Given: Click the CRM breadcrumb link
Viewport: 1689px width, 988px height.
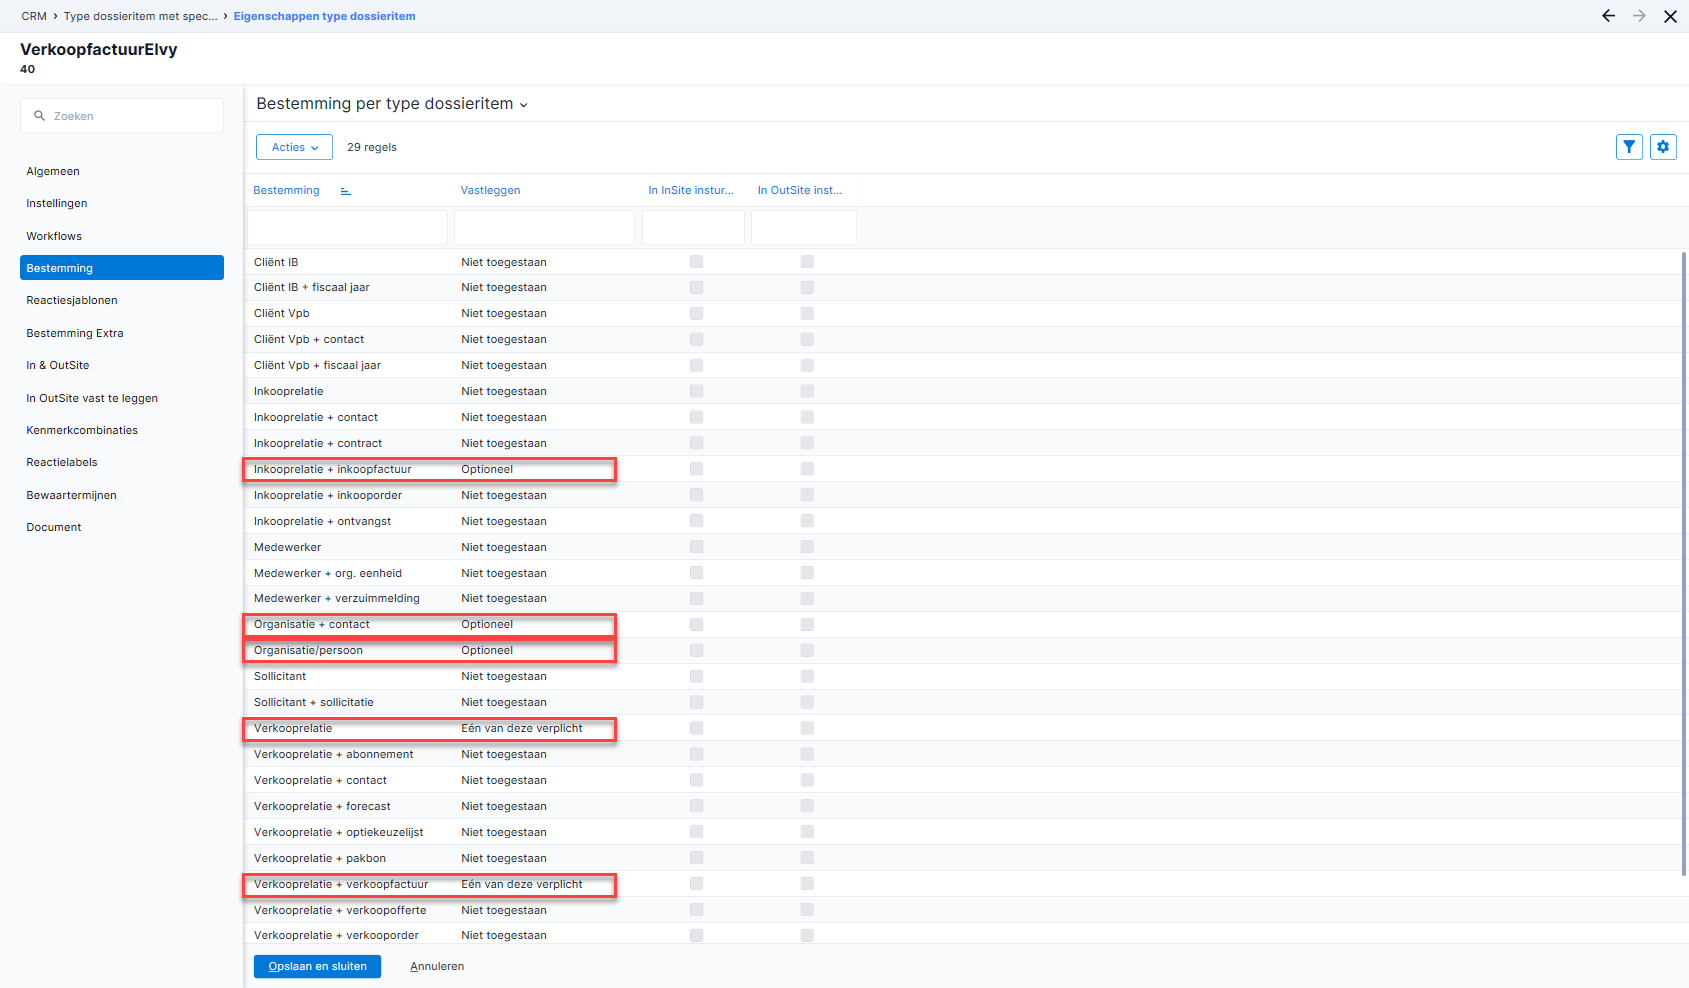Looking at the screenshot, I should point(34,16).
